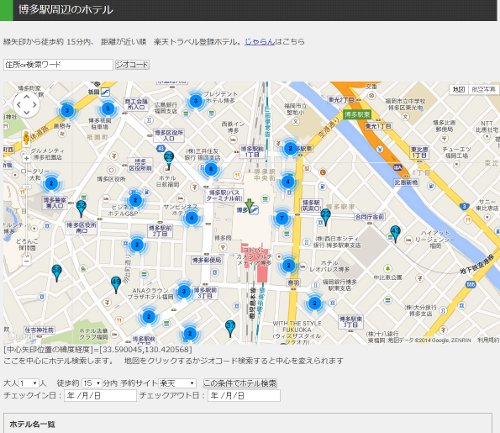
Task: Click the ハイアットリージェンシー福岡 hotel icon
Action: [x=409, y=240]
